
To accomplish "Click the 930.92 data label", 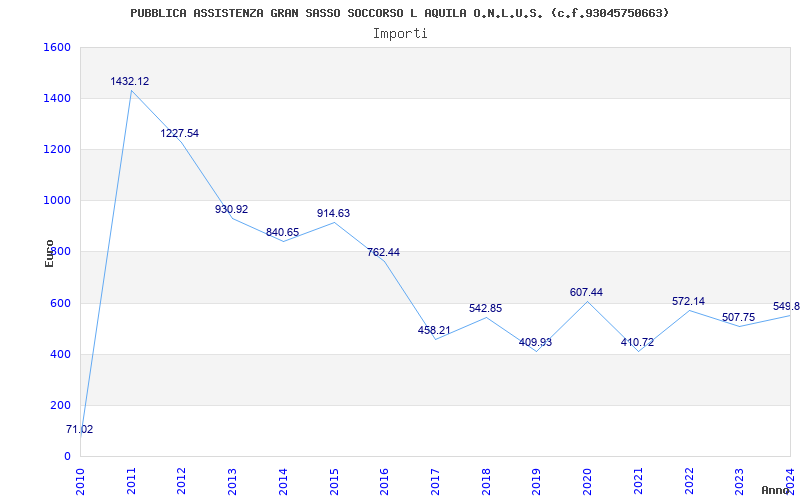I will click(232, 209).
